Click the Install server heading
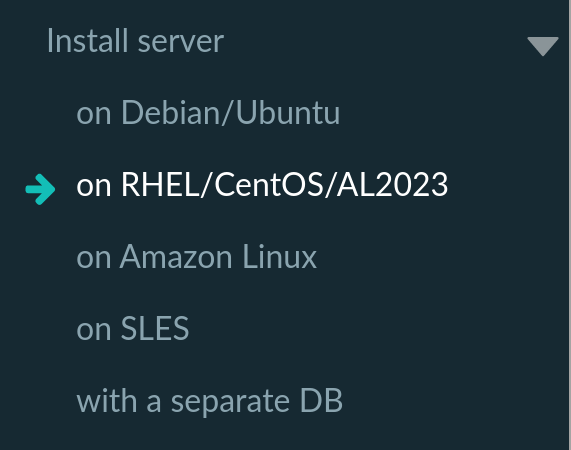 [135, 41]
